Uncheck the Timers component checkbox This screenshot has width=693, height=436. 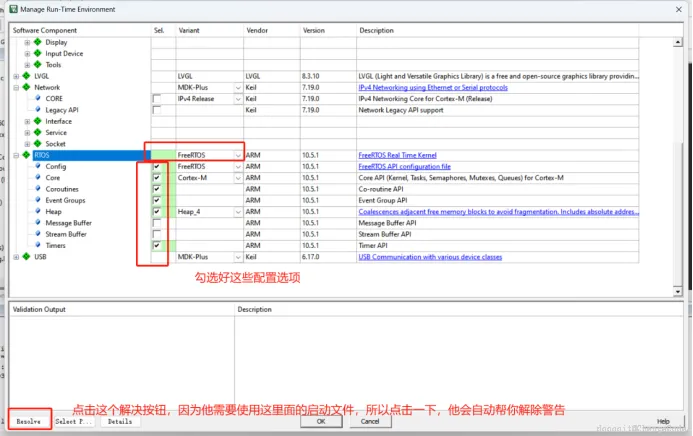(156, 245)
